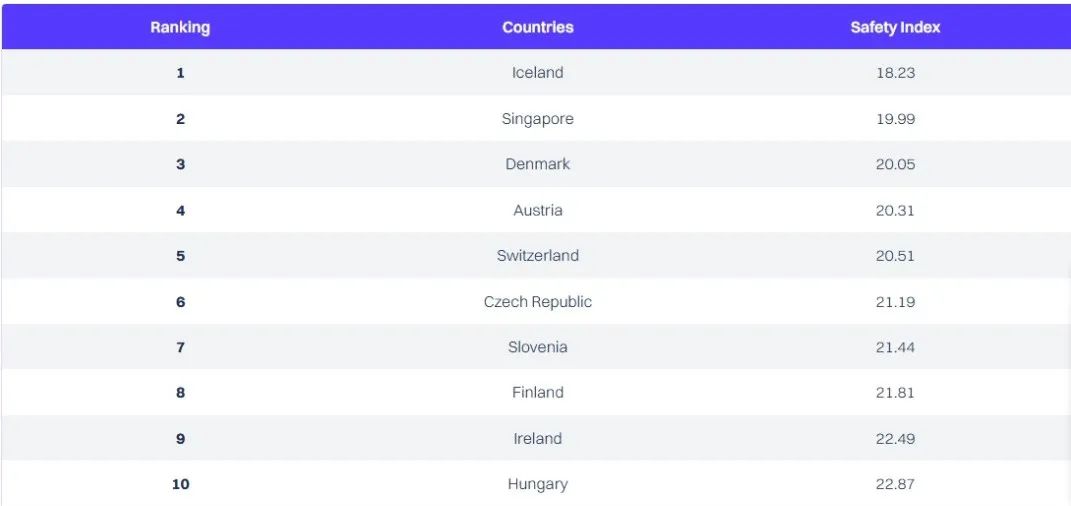
Task: Click Hungary in the last row
Action: [538, 484]
